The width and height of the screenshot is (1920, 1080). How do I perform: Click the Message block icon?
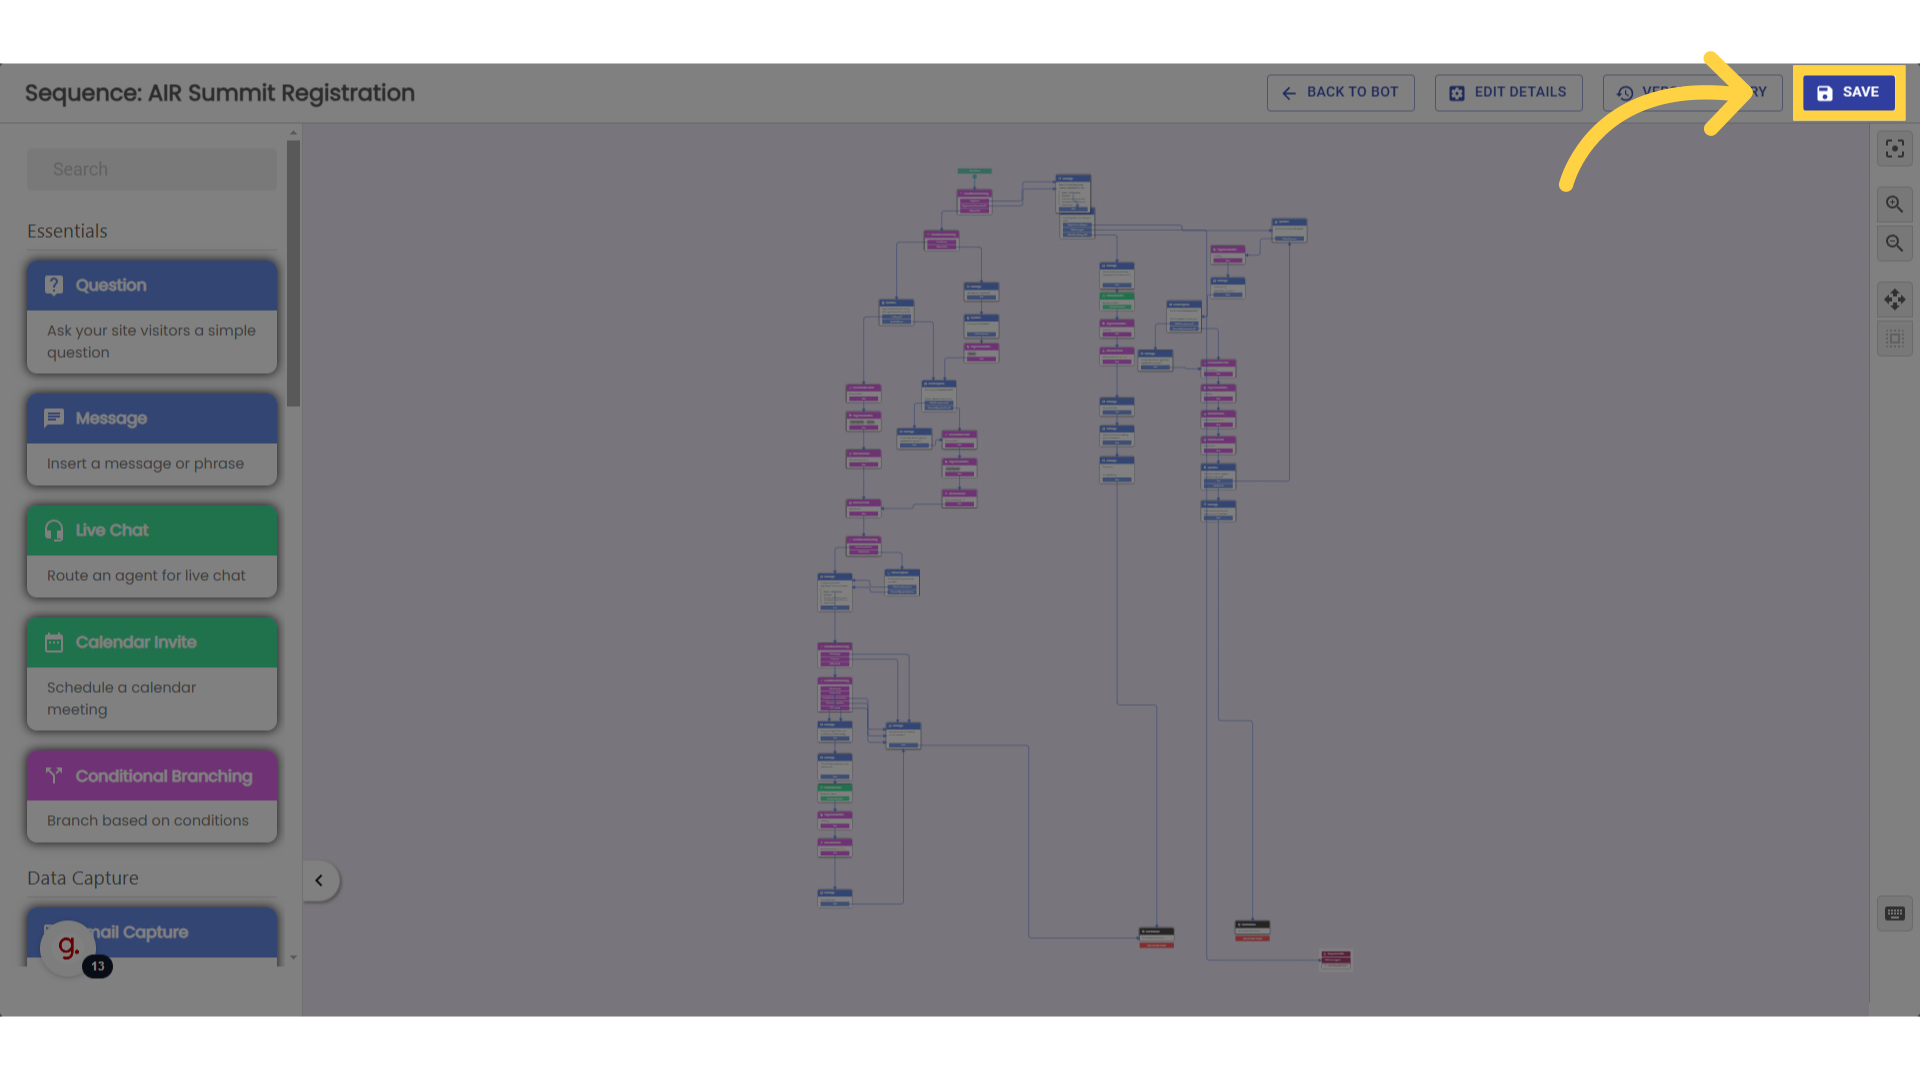(54, 418)
